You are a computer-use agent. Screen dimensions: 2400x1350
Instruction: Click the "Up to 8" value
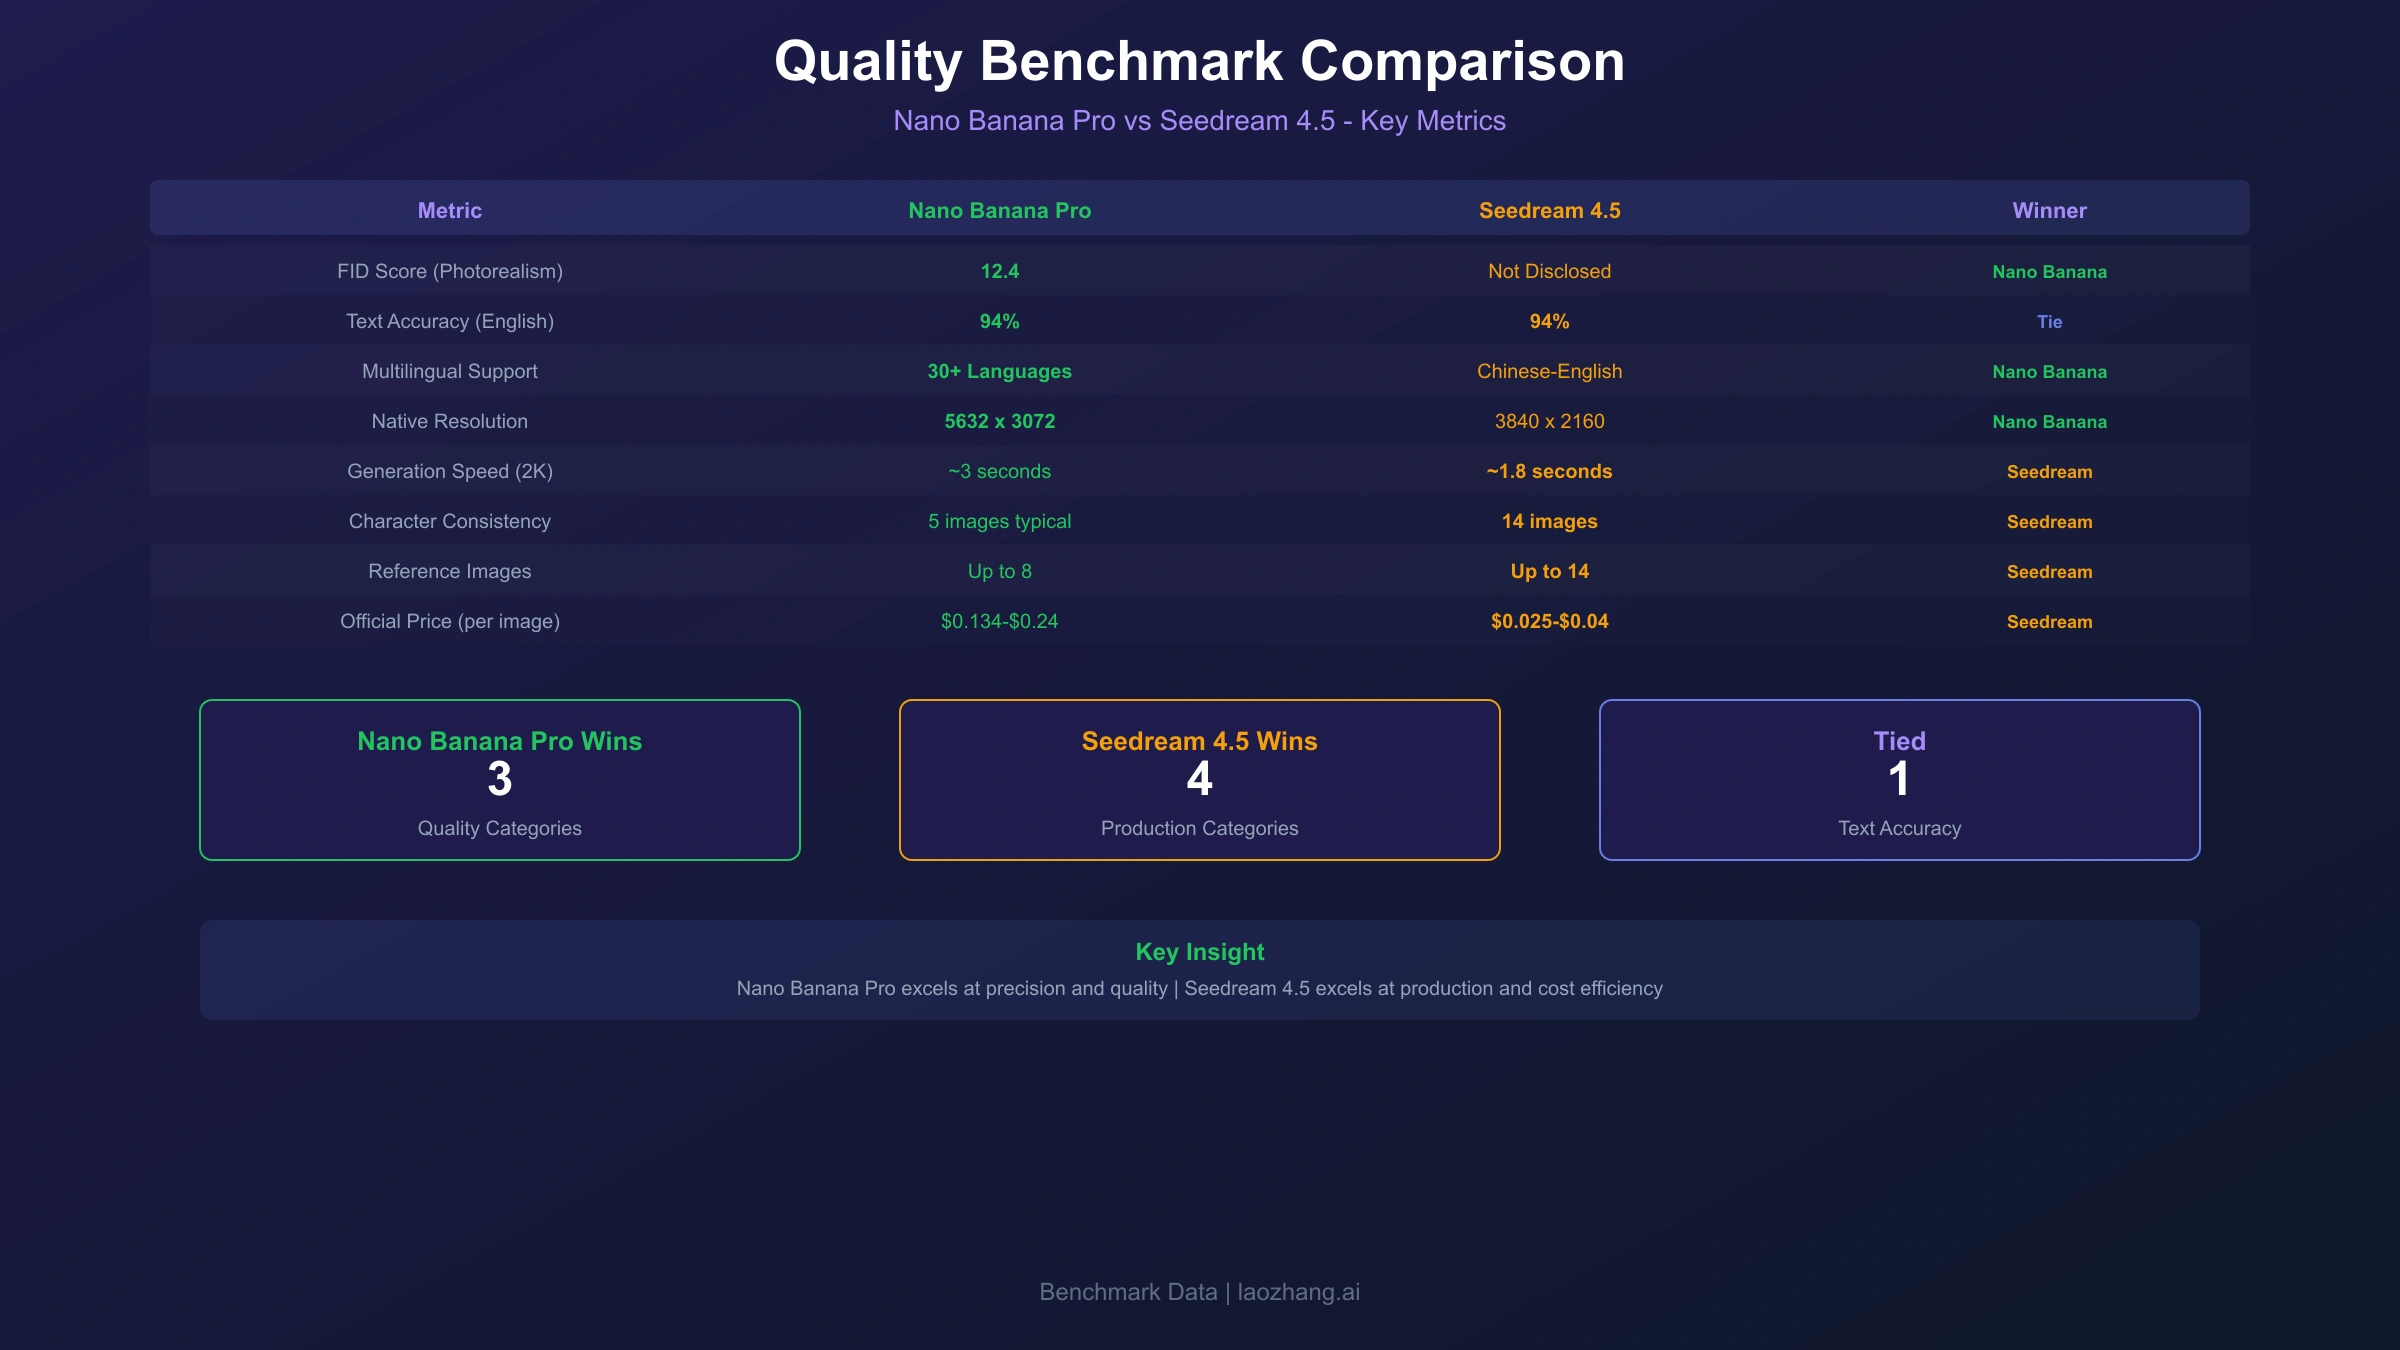click(1000, 571)
